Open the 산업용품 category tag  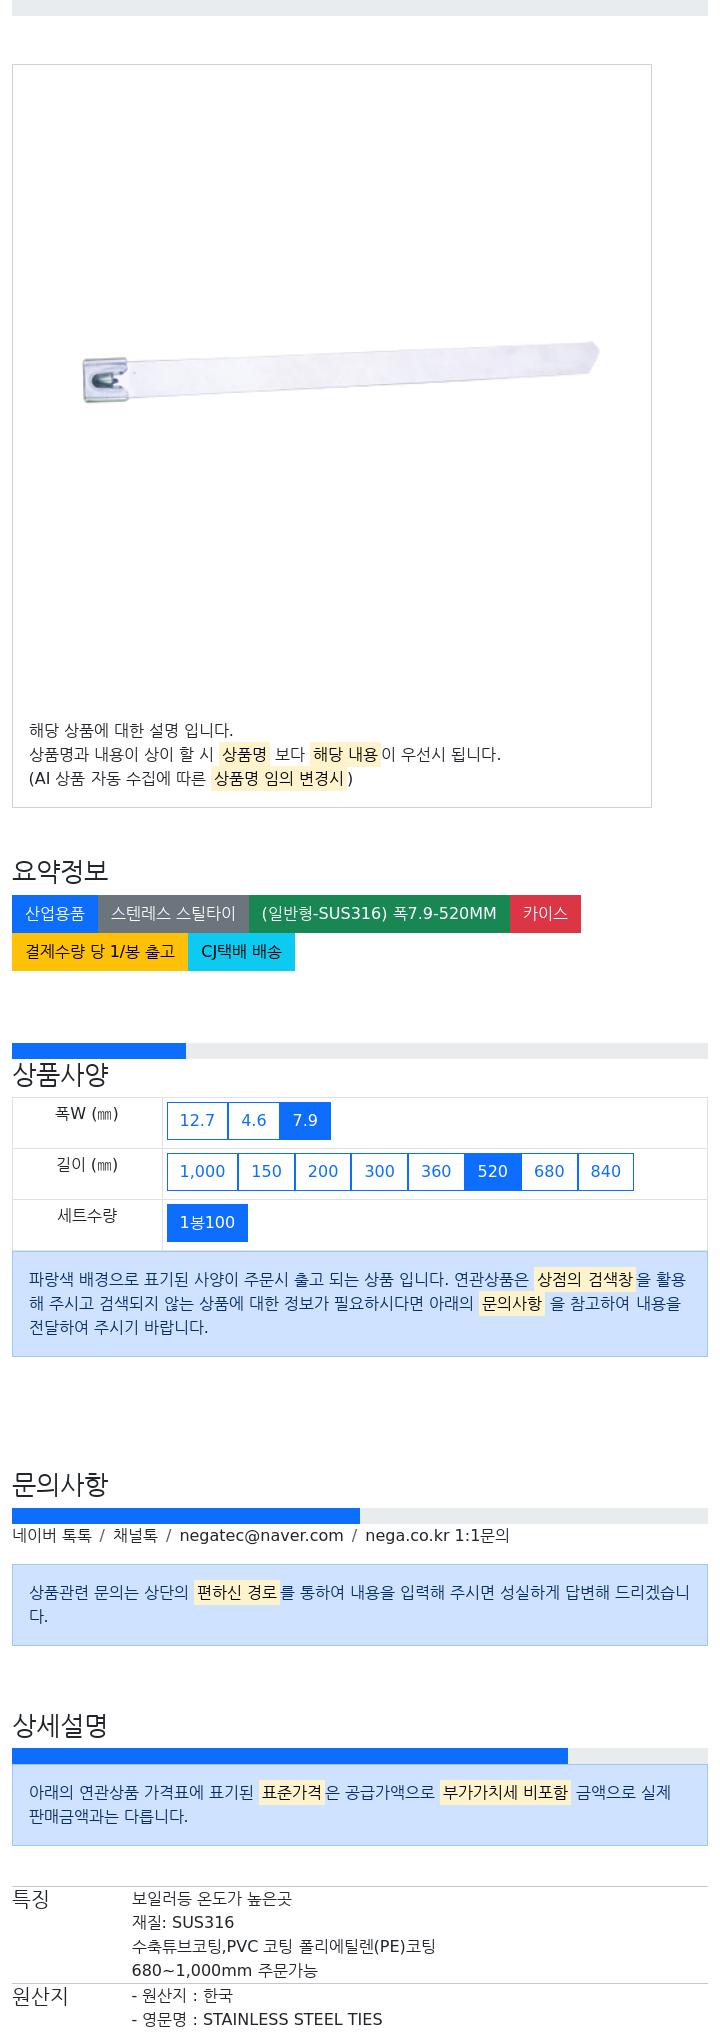point(55,914)
